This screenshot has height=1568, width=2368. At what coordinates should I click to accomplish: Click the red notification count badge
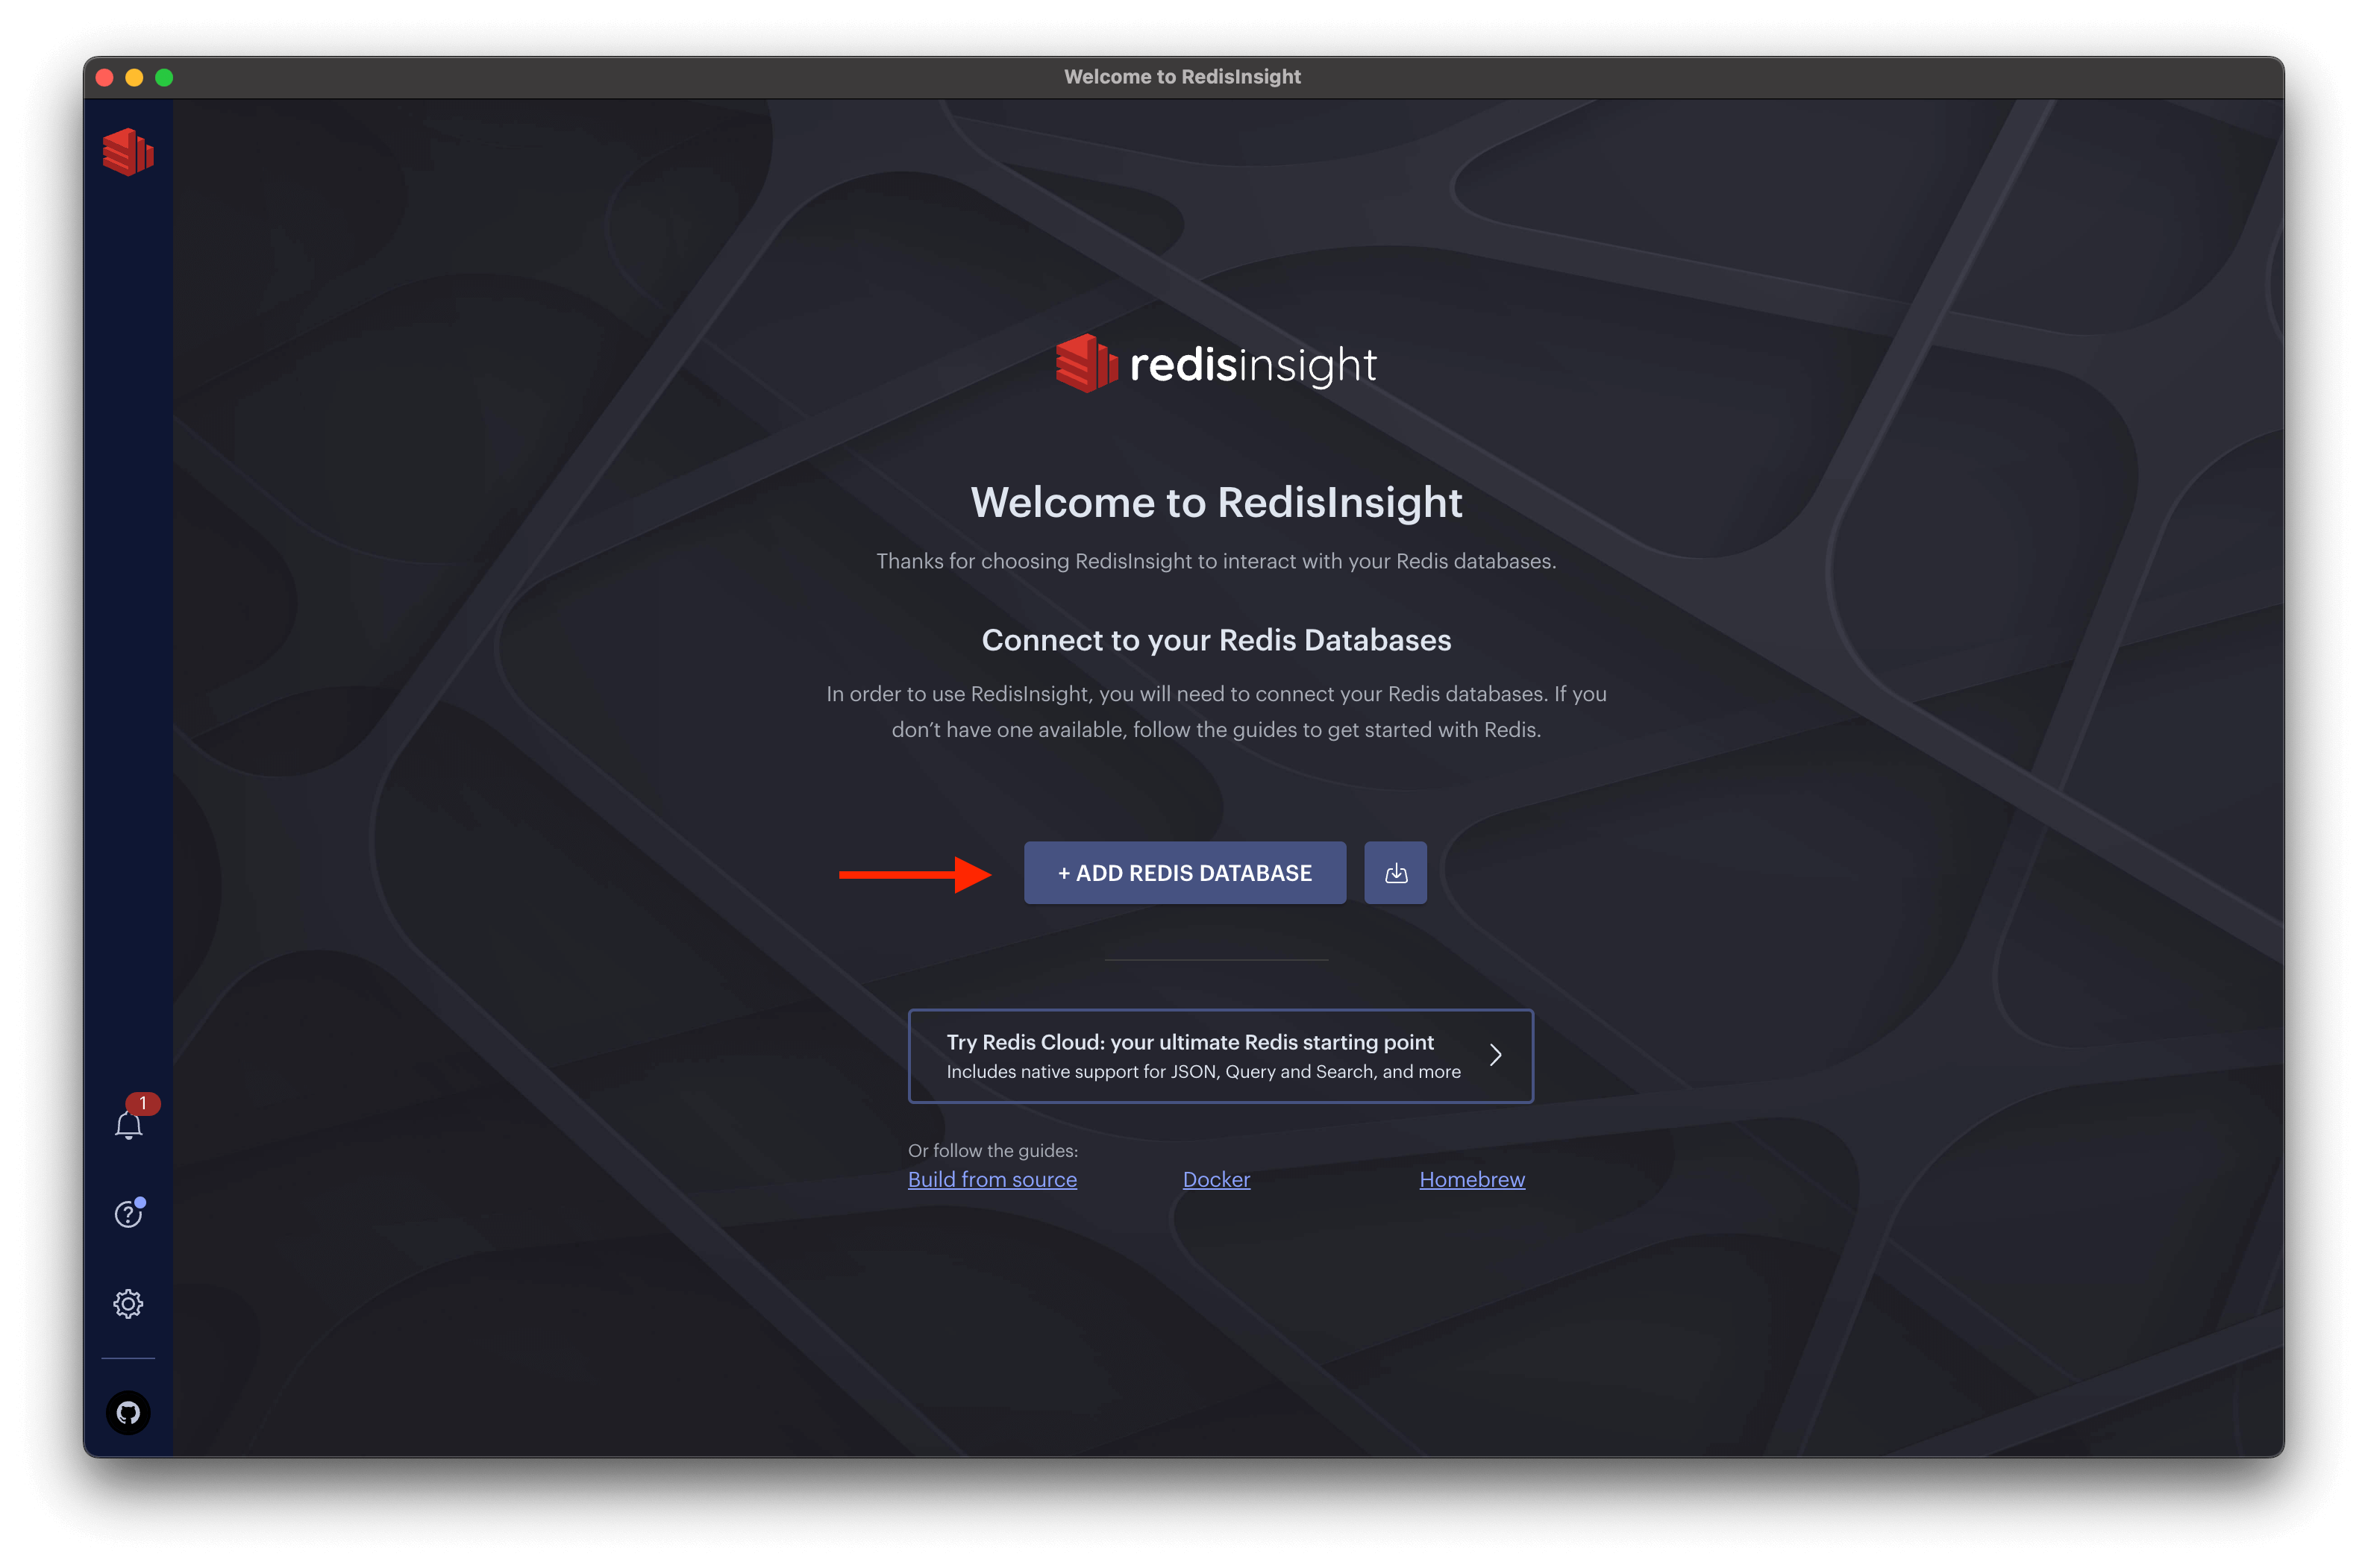click(x=143, y=1103)
